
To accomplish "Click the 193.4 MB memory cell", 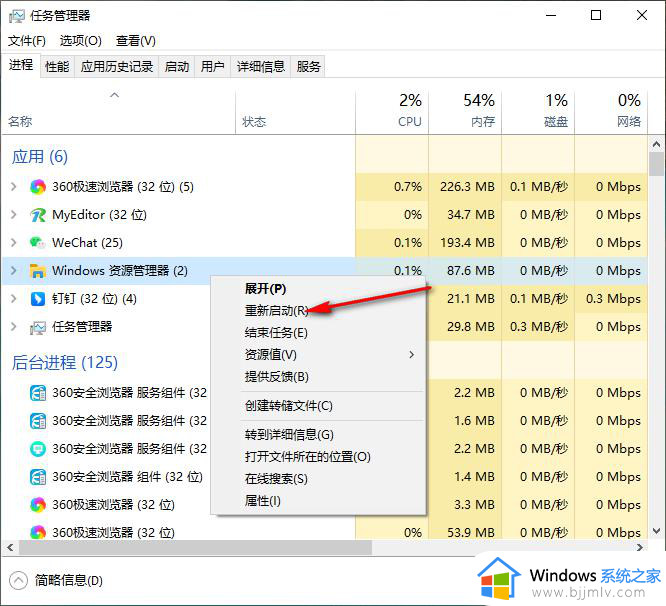I will point(467,243).
